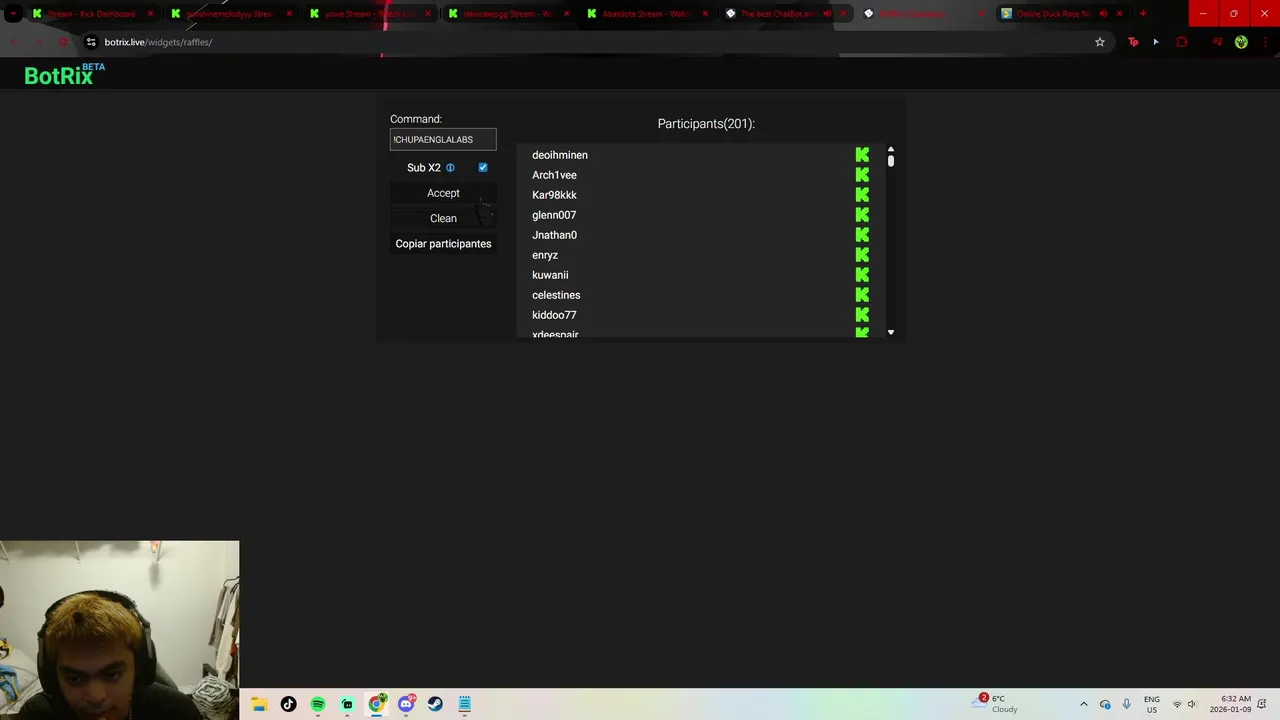The height and width of the screenshot is (720, 1280).
Task: Open the tab search dropdown
Action: (13, 14)
